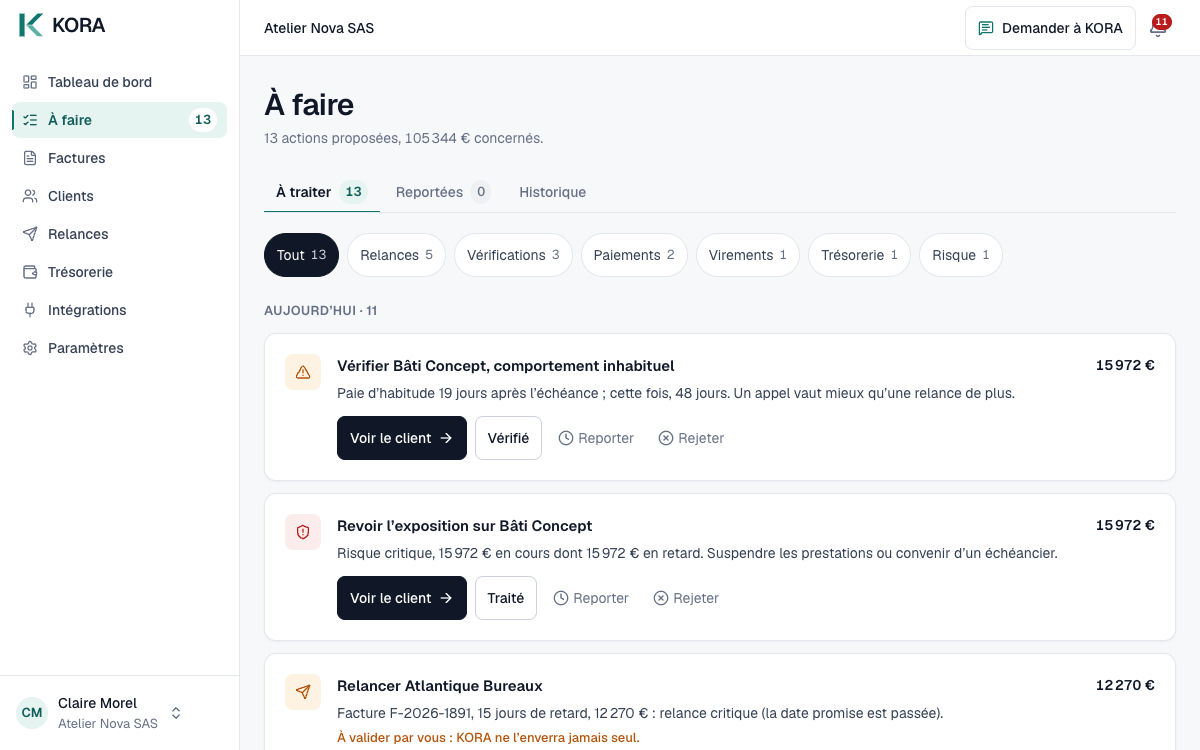Click Rejeter on Revoir l'exposition card
The height and width of the screenshot is (750, 1200).
point(686,598)
